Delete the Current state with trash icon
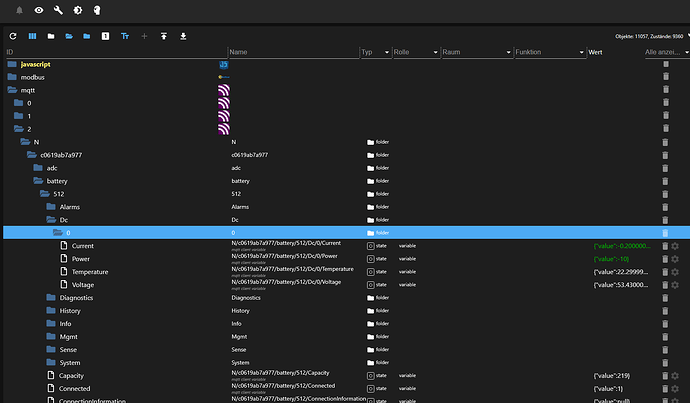Viewport: 690px width, 403px height. click(x=665, y=246)
